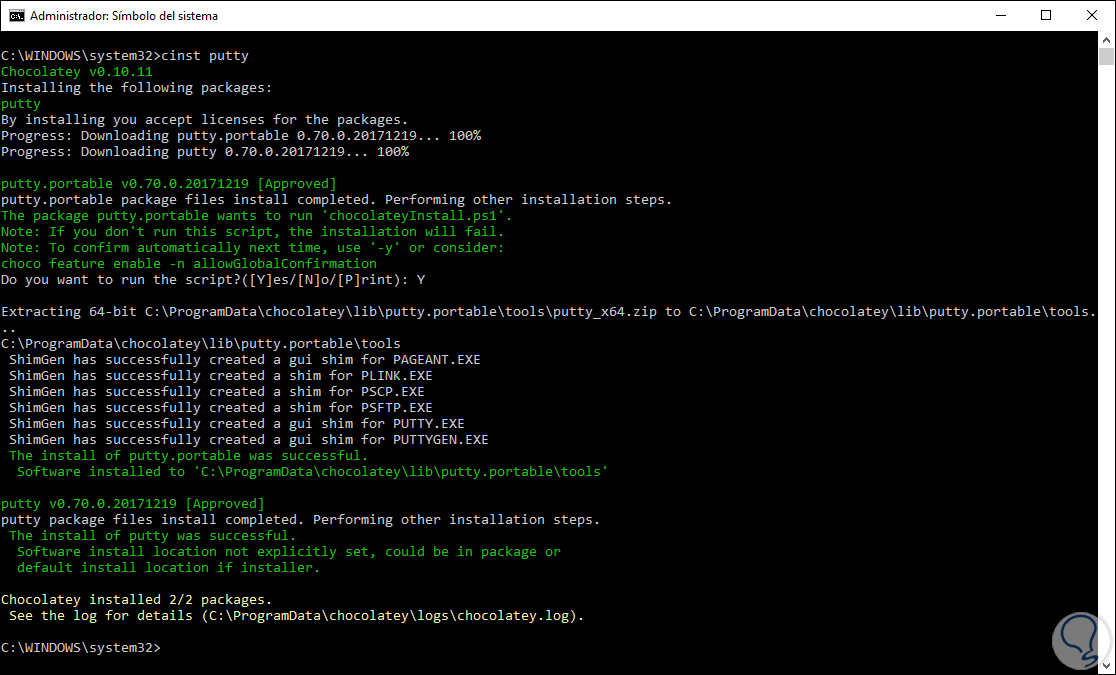Click the 'wants to run chocolateyInstall.ps1' line
This screenshot has width=1116, height=675.
pos(257,216)
